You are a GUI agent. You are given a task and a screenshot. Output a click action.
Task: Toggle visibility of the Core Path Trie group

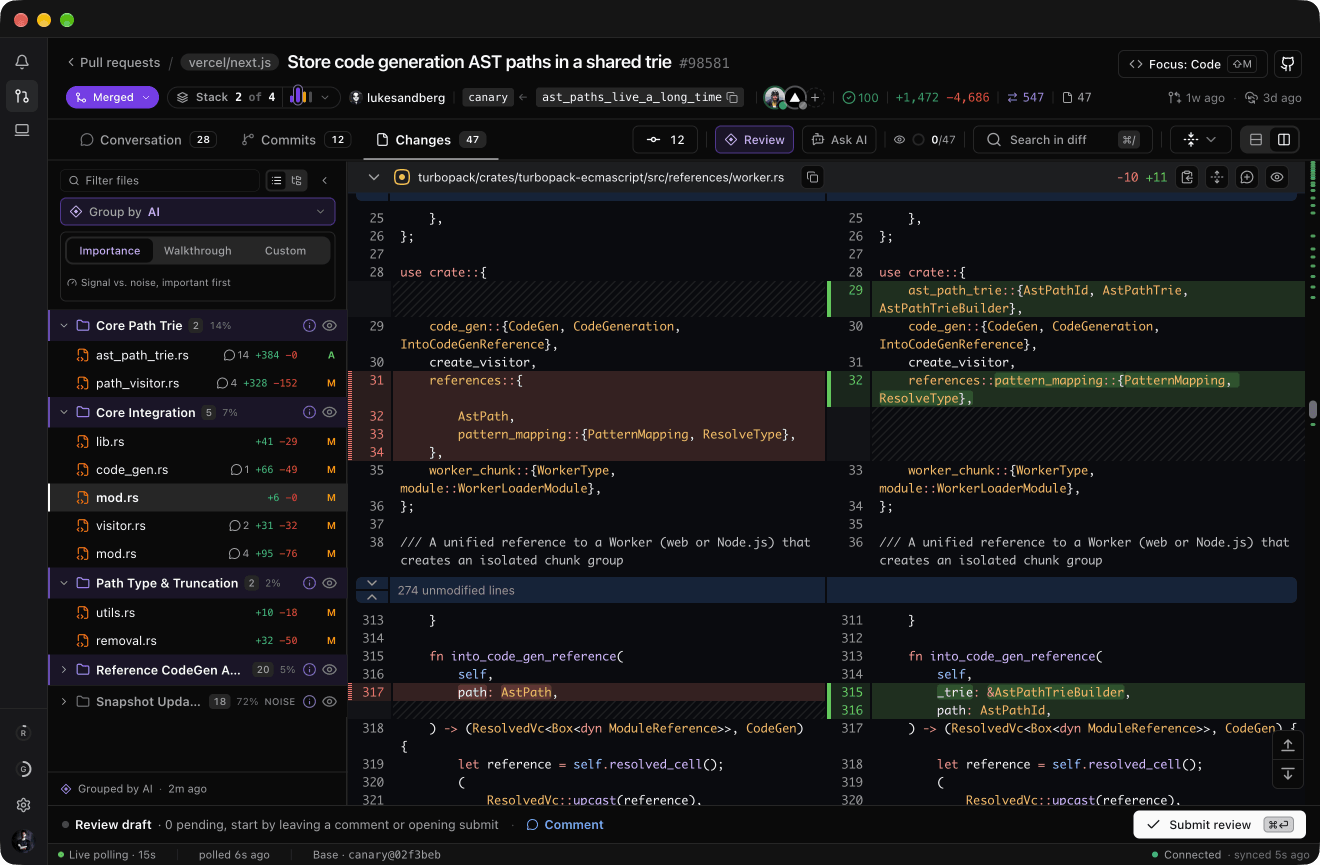coord(329,326)
